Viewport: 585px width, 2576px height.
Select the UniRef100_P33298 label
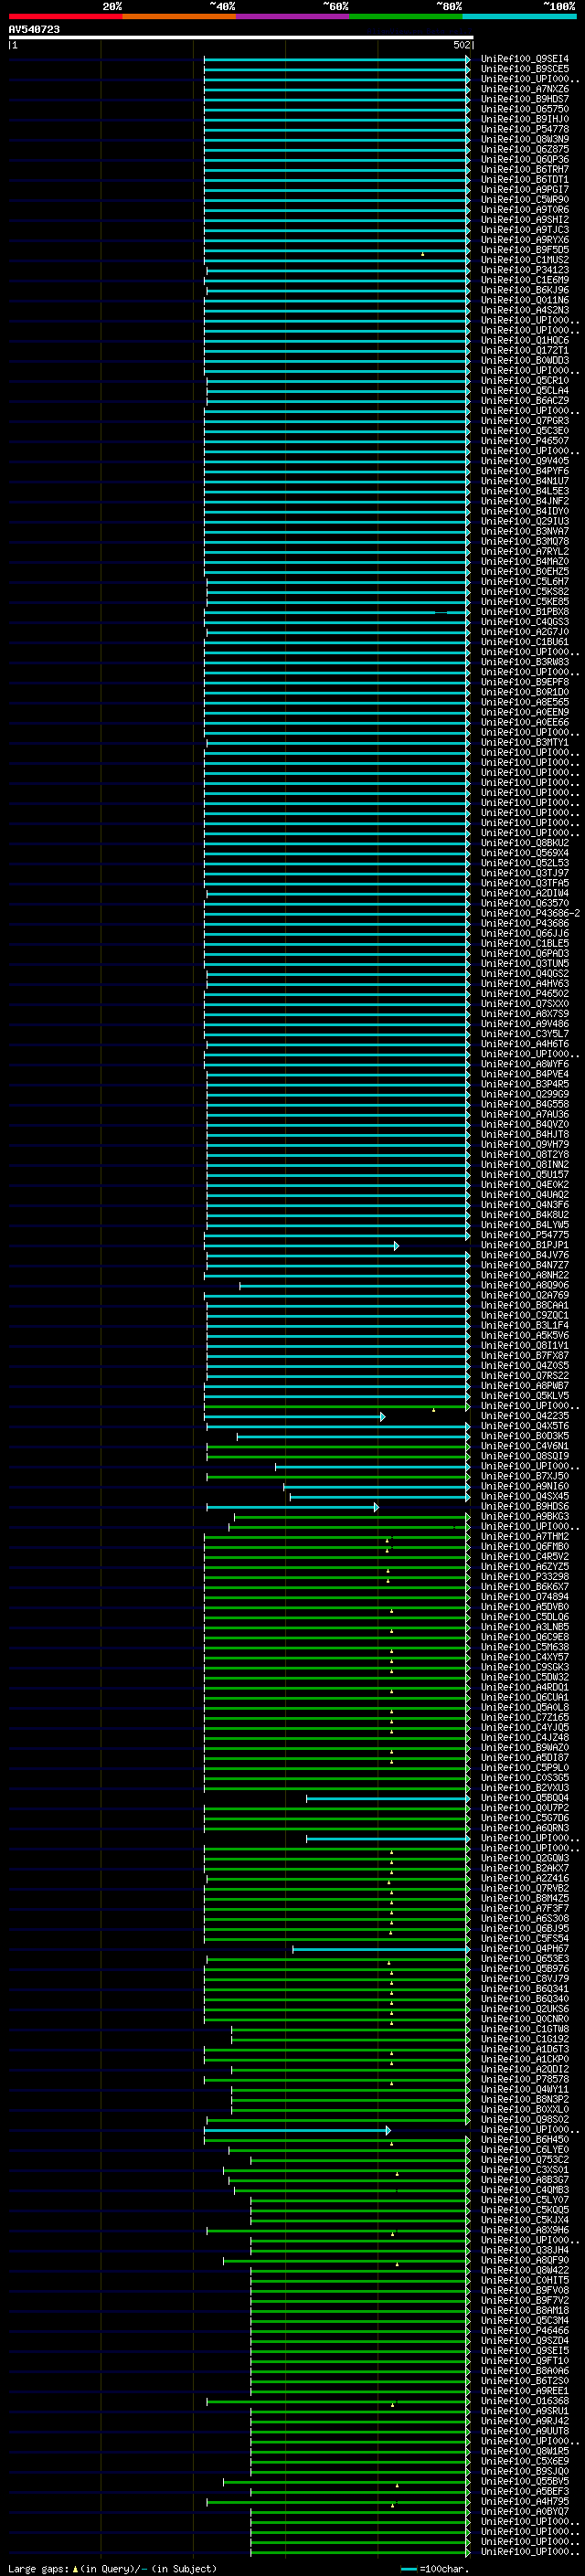pyautogui.click(x=525, y=1576)
